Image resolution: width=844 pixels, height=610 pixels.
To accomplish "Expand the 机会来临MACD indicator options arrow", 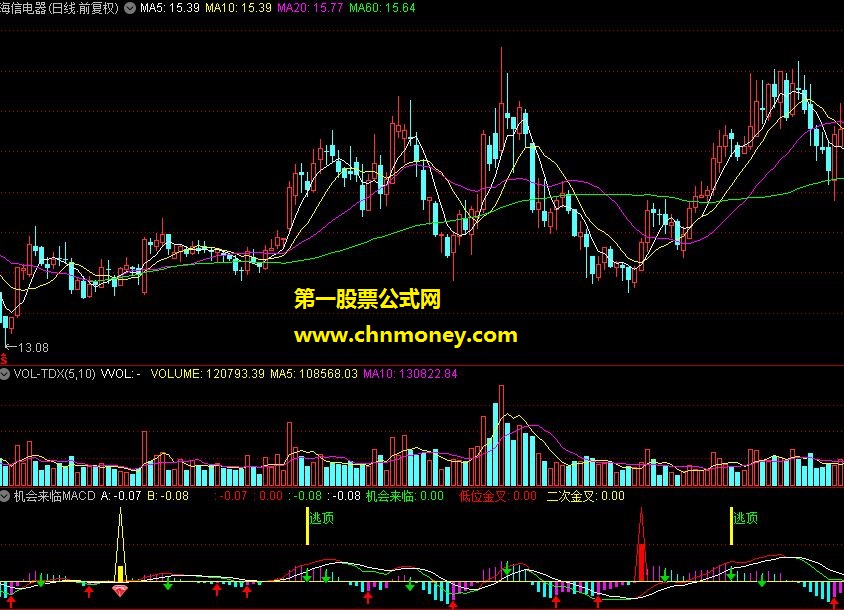I will pos(5,496).
